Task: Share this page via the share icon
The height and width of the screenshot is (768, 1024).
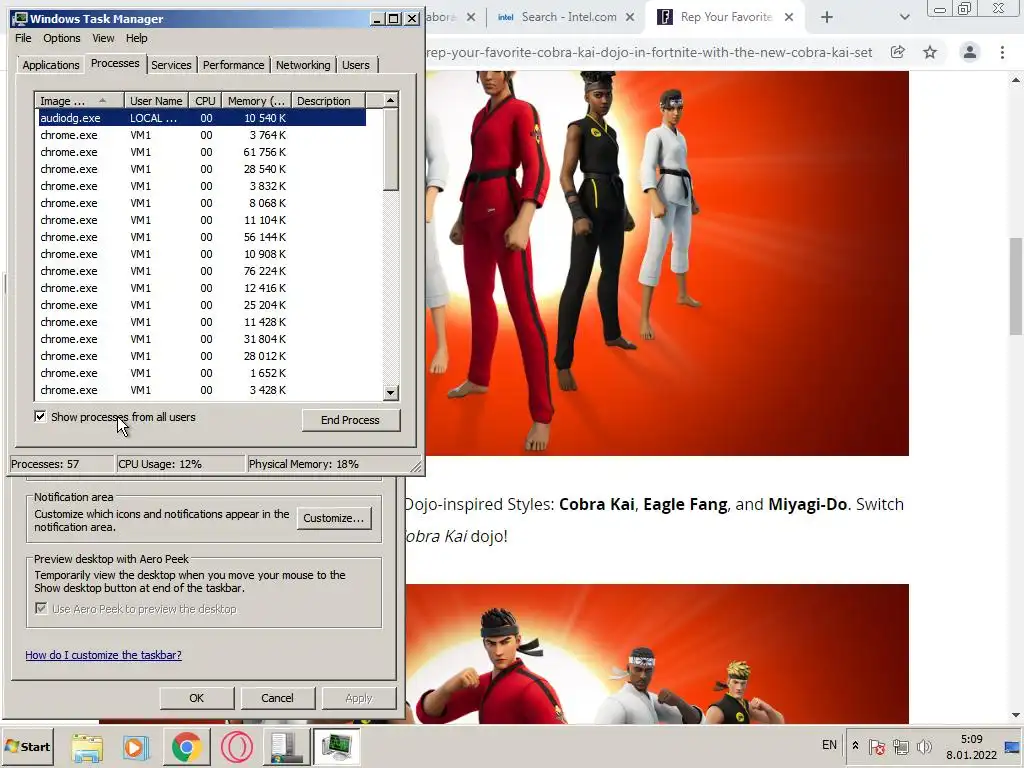Action: tap(897, 52)
